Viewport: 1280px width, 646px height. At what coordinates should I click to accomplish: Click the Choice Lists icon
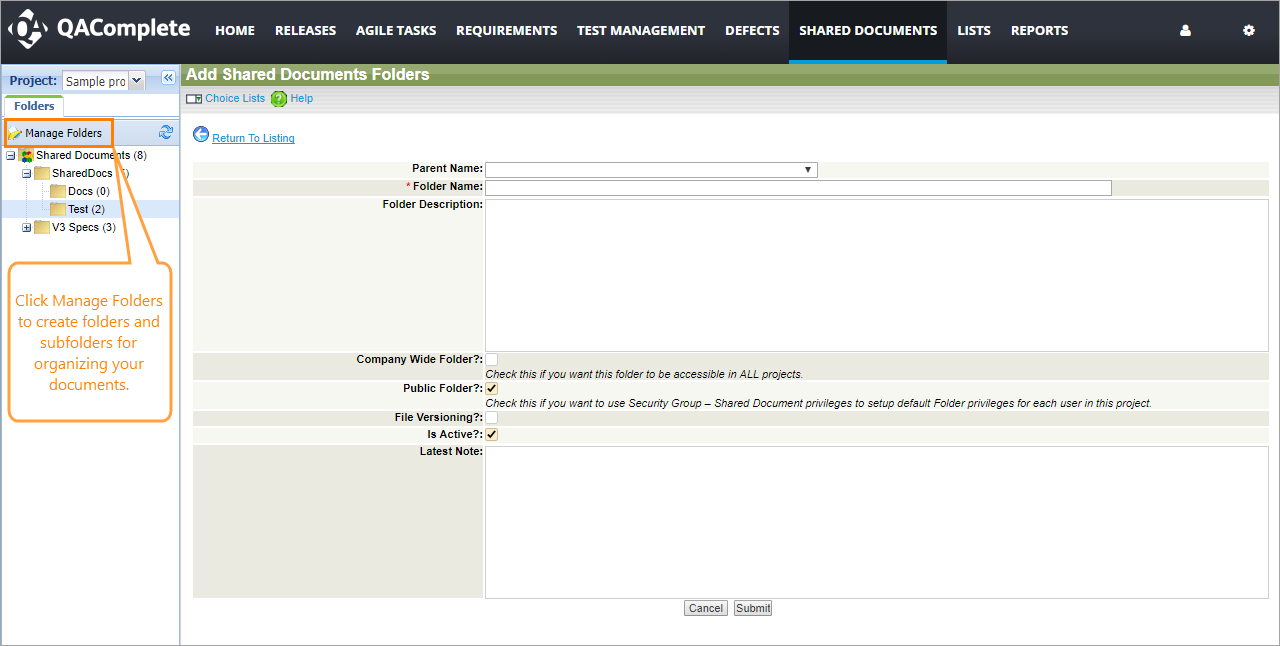click(194, 99)
